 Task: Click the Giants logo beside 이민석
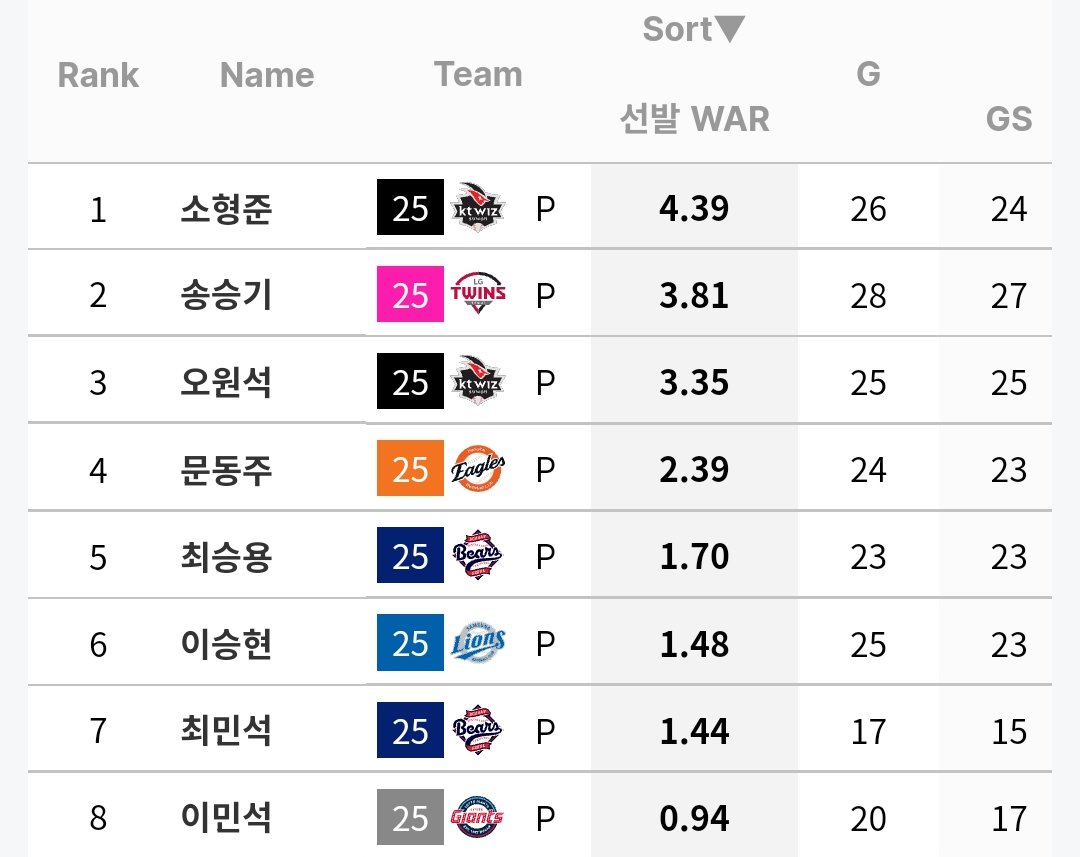coord(477,817)
